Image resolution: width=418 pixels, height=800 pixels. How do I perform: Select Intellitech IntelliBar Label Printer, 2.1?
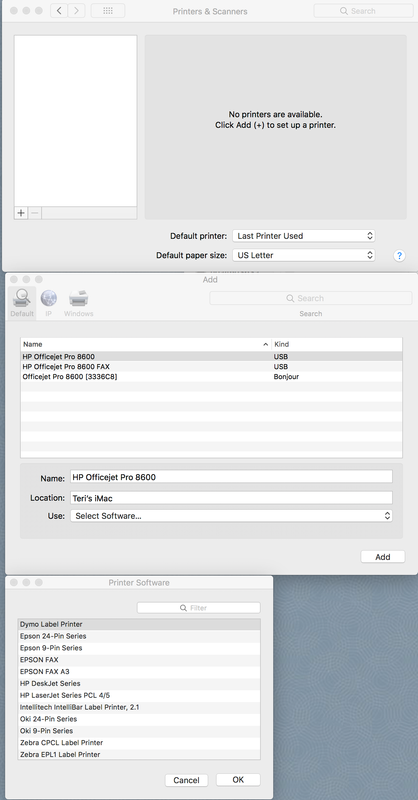tap(139, 707)
